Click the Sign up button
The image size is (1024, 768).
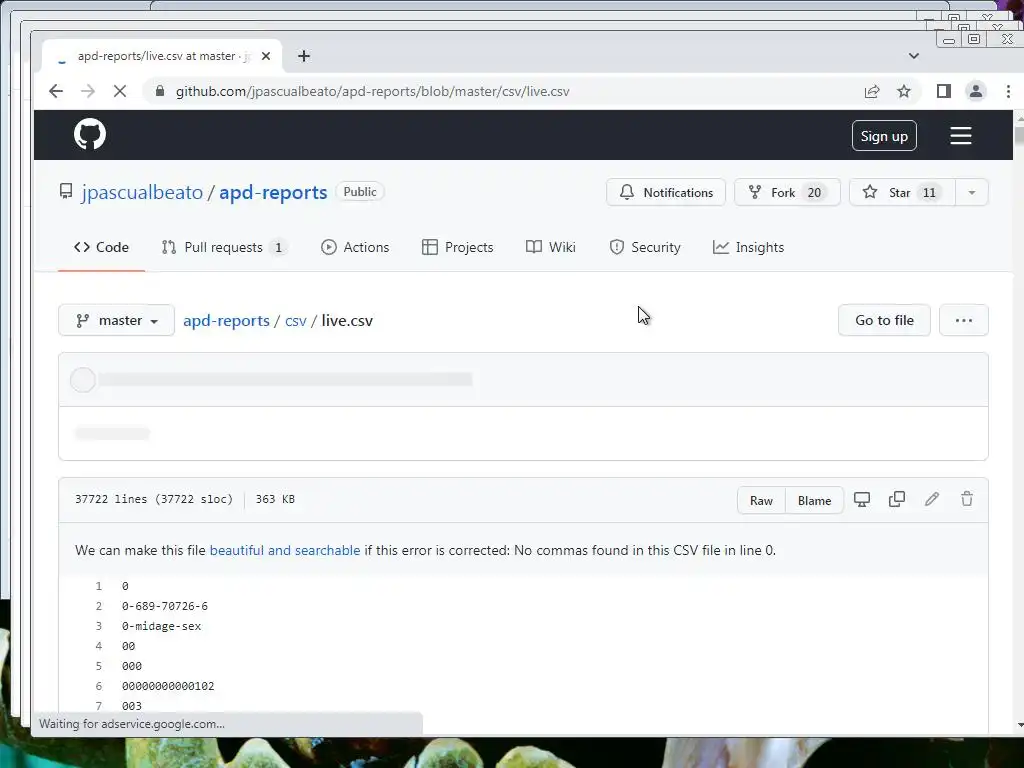tap(884, 136)
